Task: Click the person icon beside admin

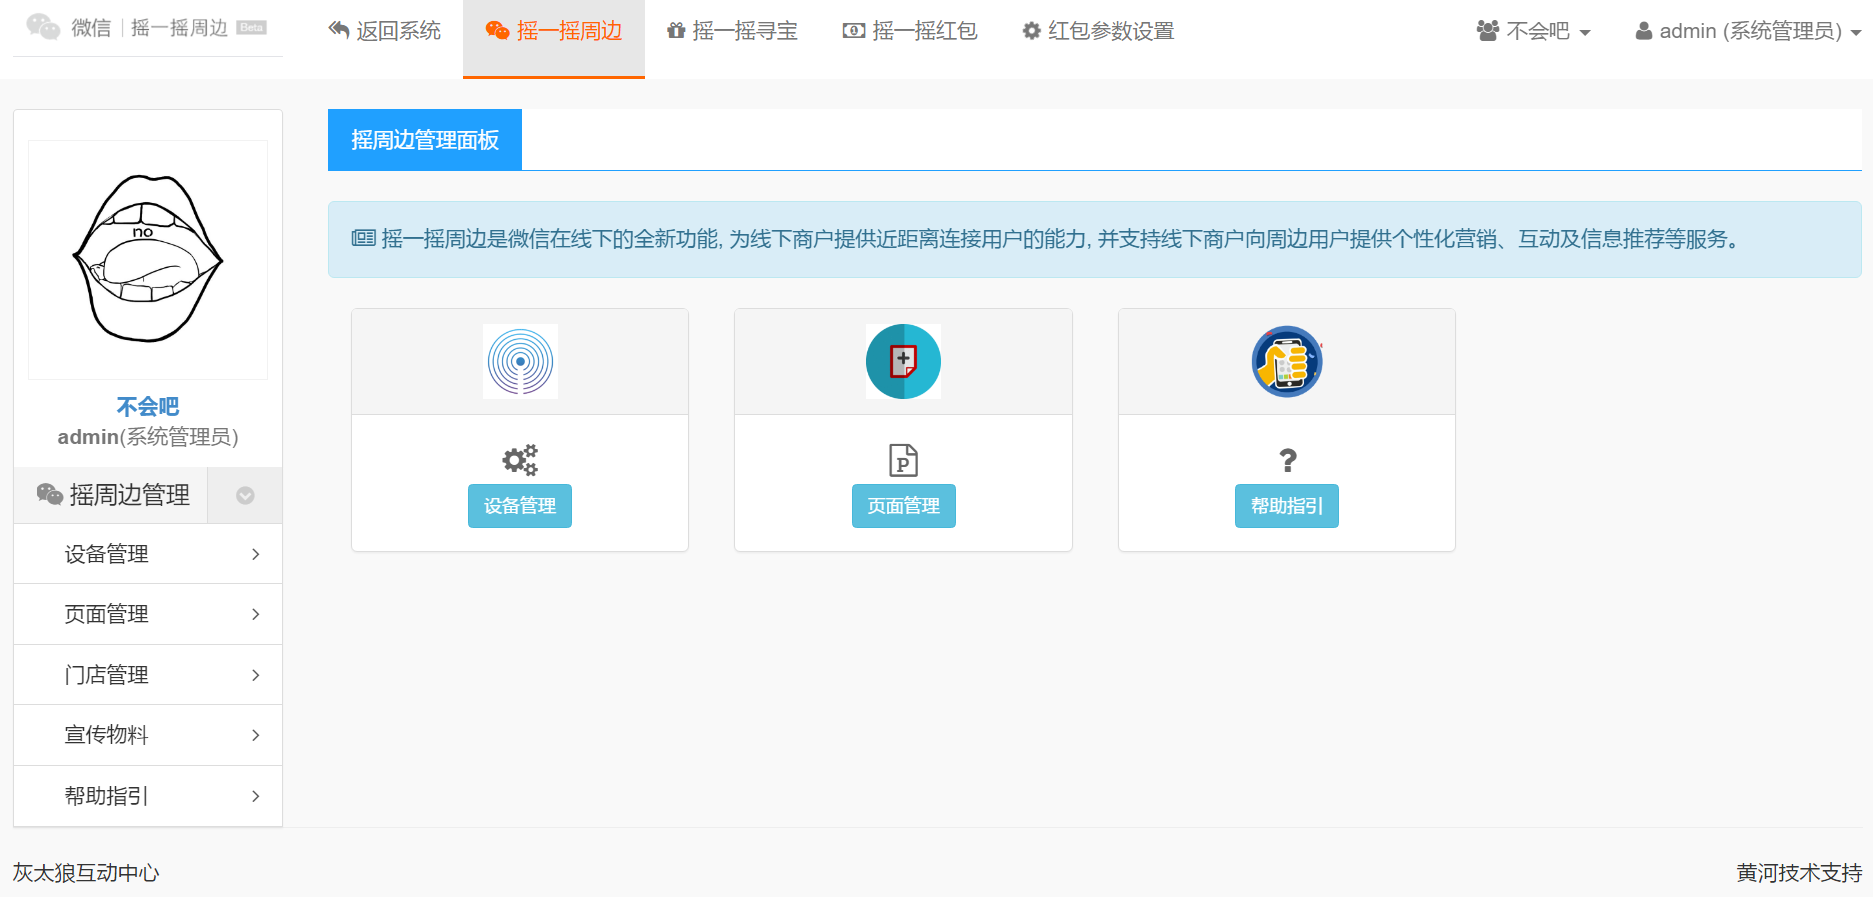Action: tap(1644, 31)
